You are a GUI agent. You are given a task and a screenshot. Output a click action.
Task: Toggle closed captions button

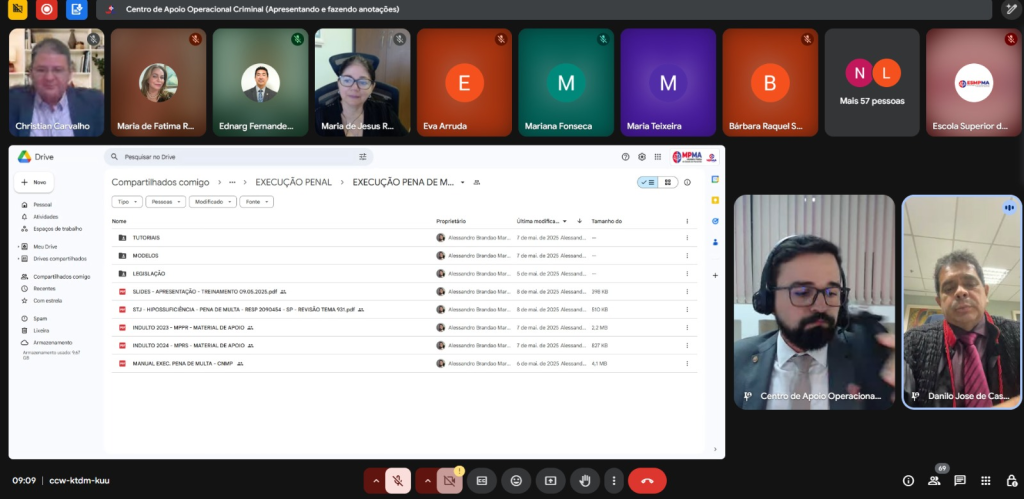(x=482, y=480)
